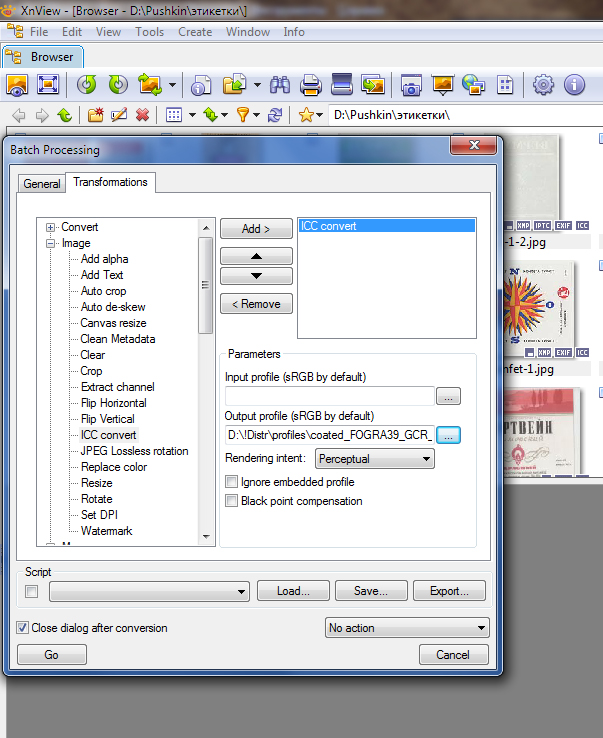Go forward with the right arrow icon
The width and height of the screenshot is (603, 738).
(x=42, y=115)
